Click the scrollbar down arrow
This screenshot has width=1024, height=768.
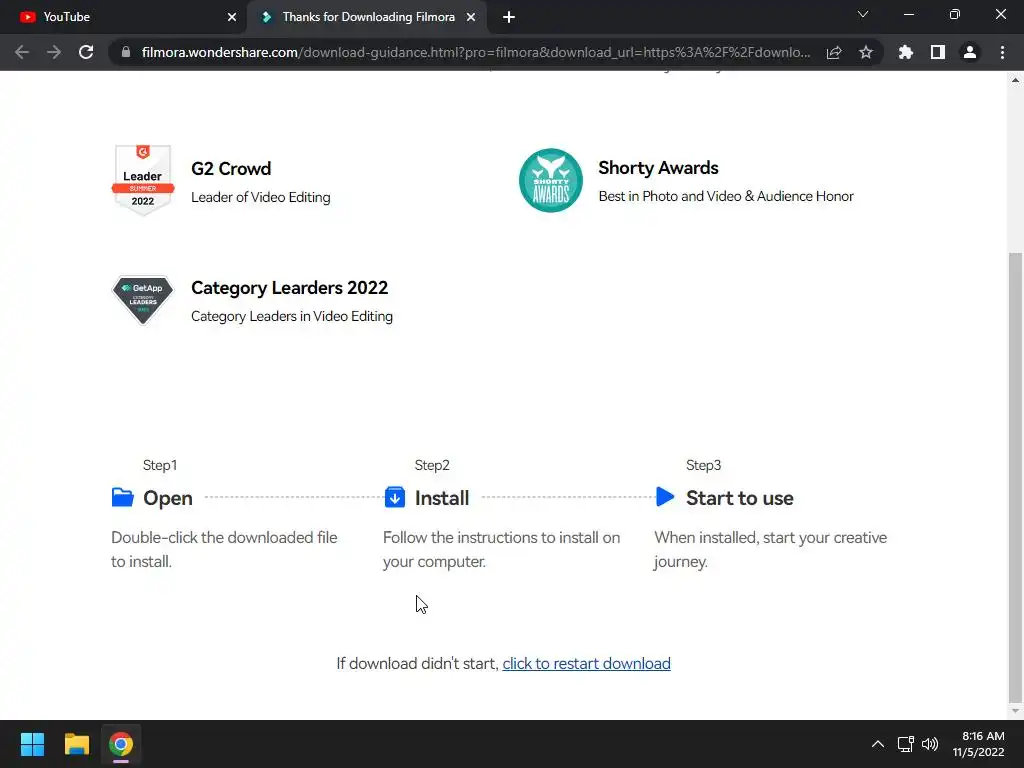tap(1015, 711)
